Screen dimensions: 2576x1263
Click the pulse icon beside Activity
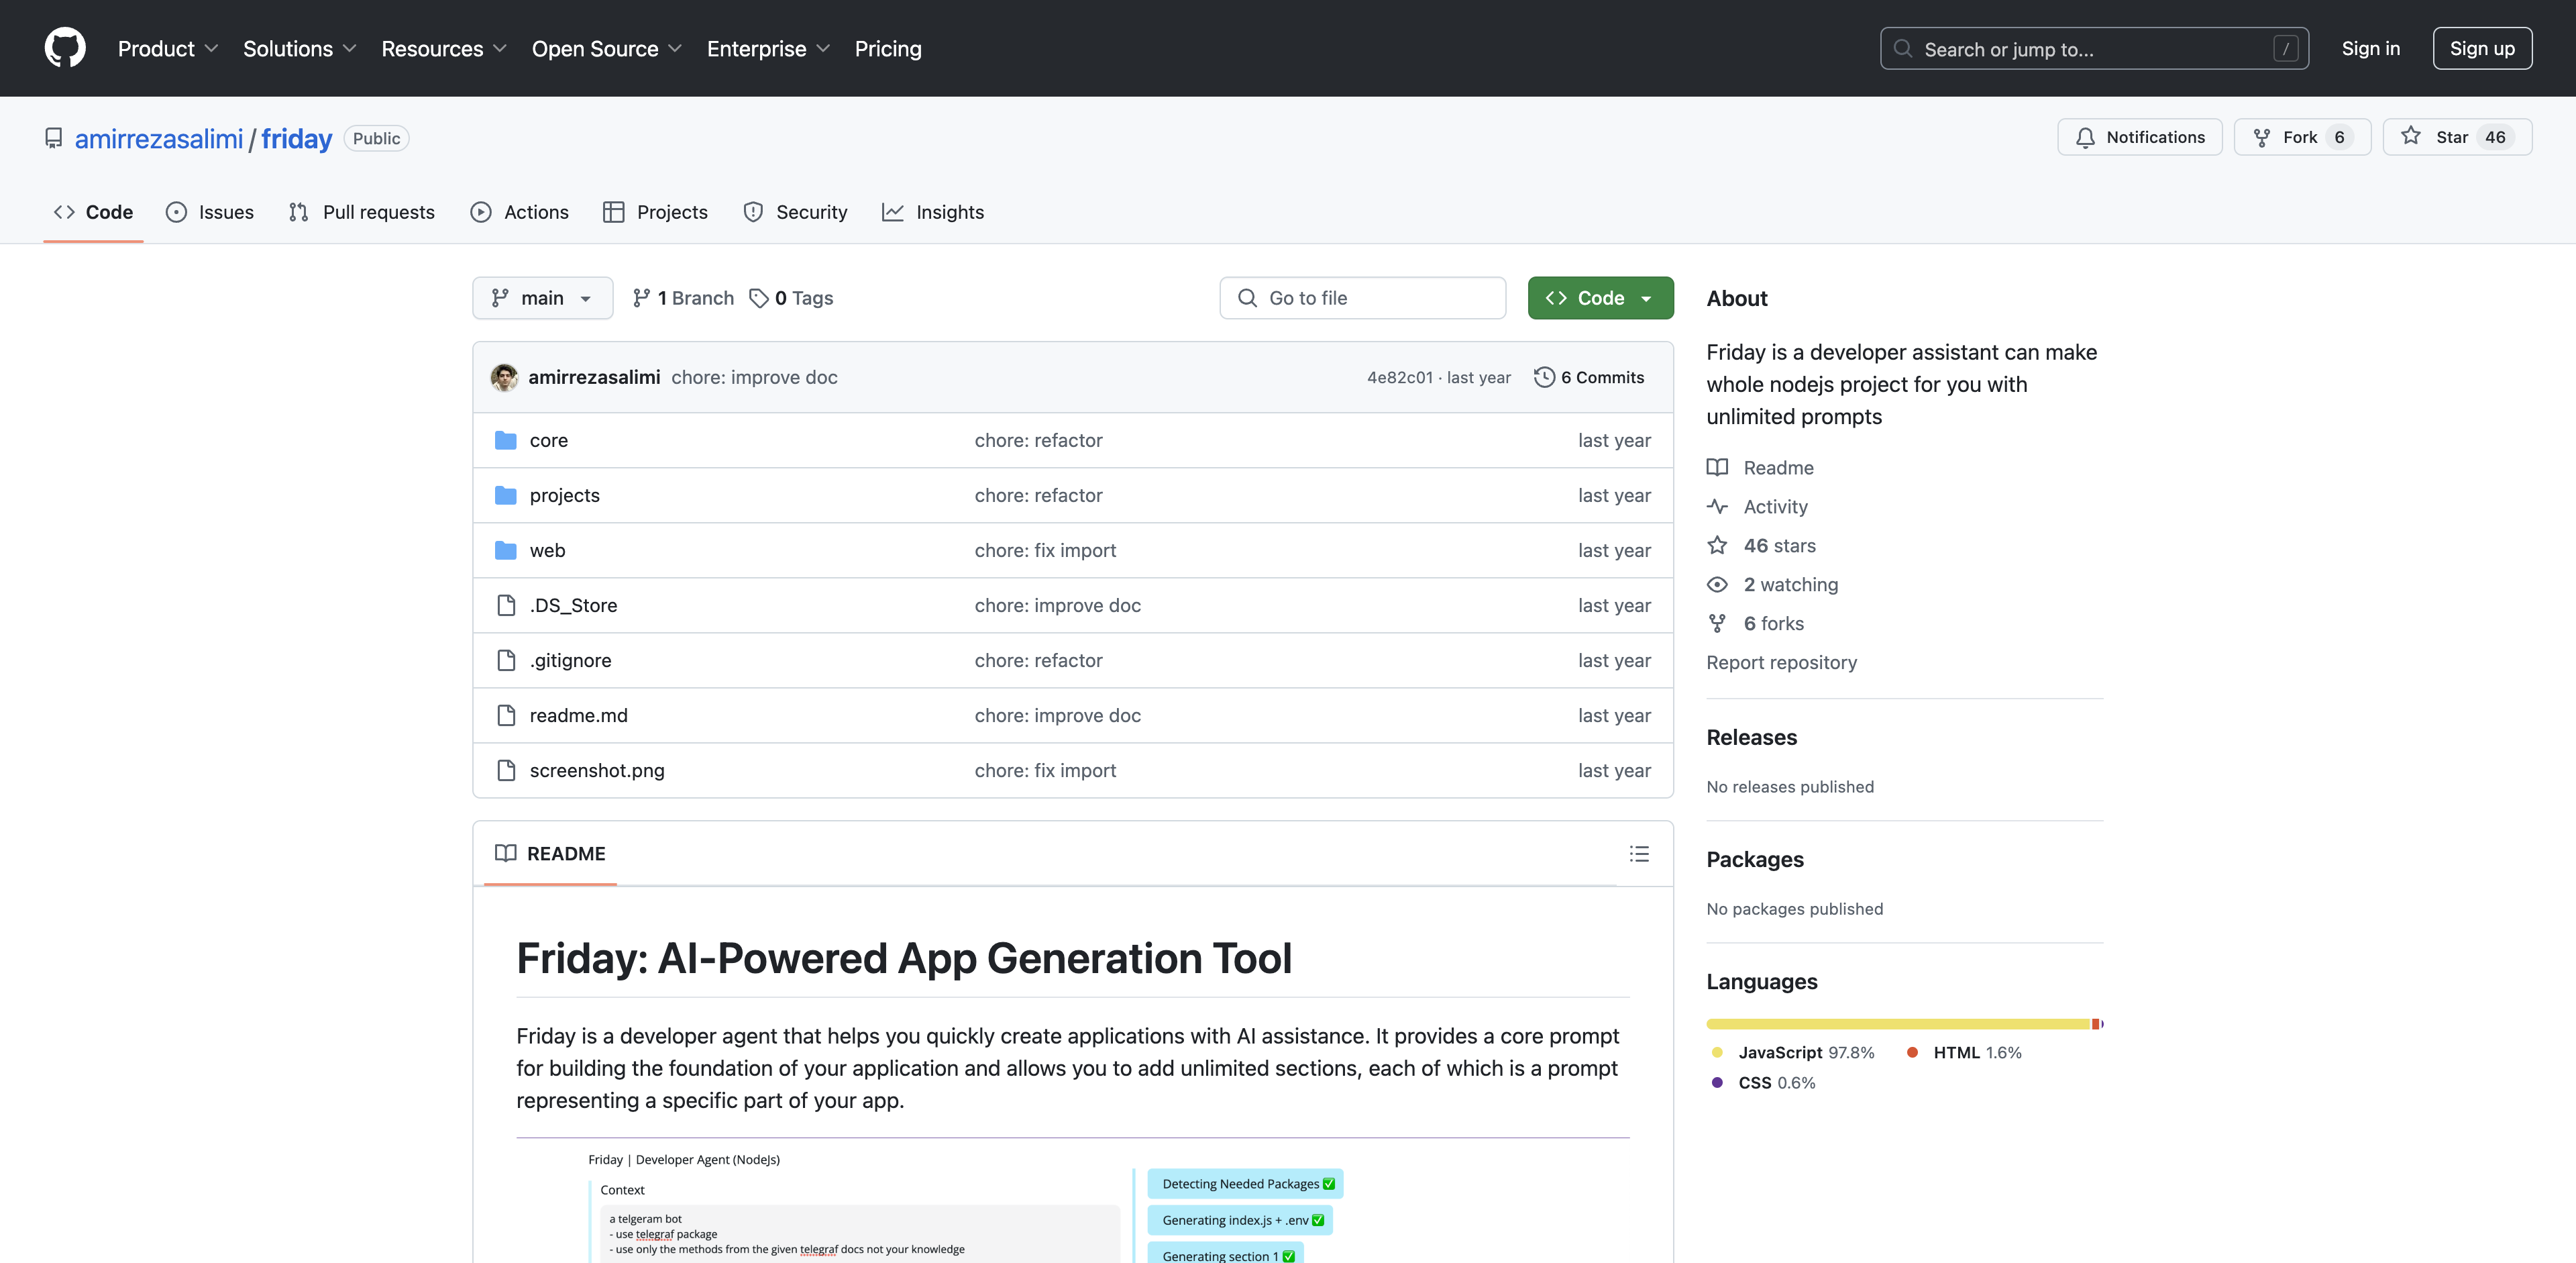tap(1717, 506)
